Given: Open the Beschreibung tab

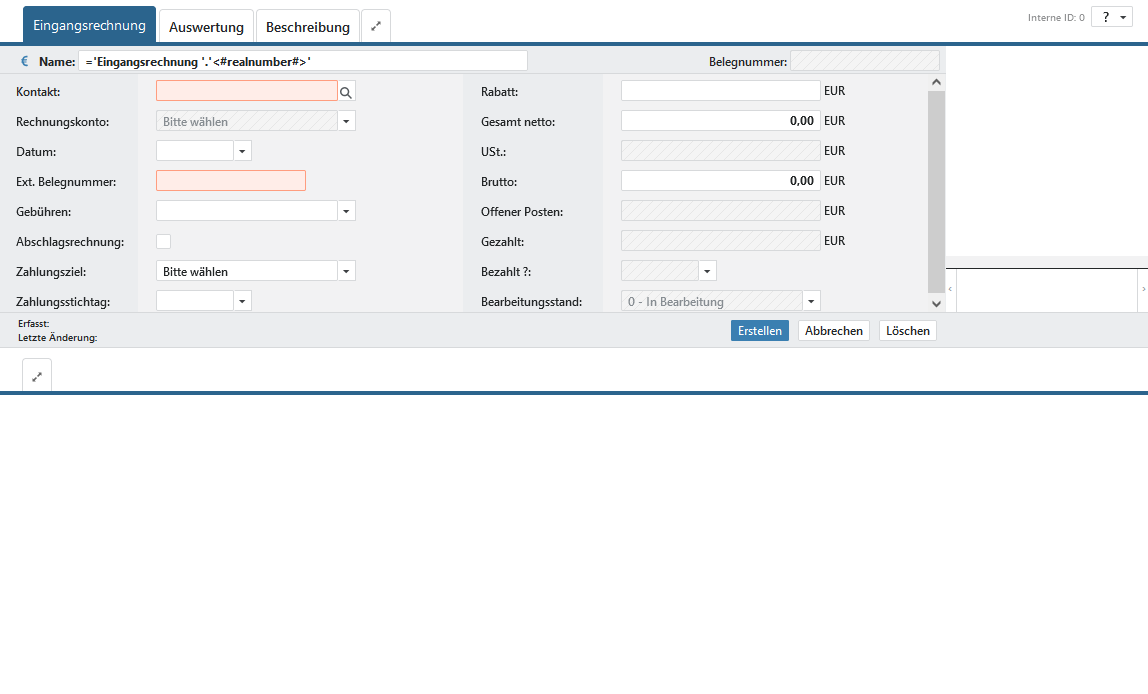Looking at the screenshot, I should pyautogui.click(x=307, y=27).
